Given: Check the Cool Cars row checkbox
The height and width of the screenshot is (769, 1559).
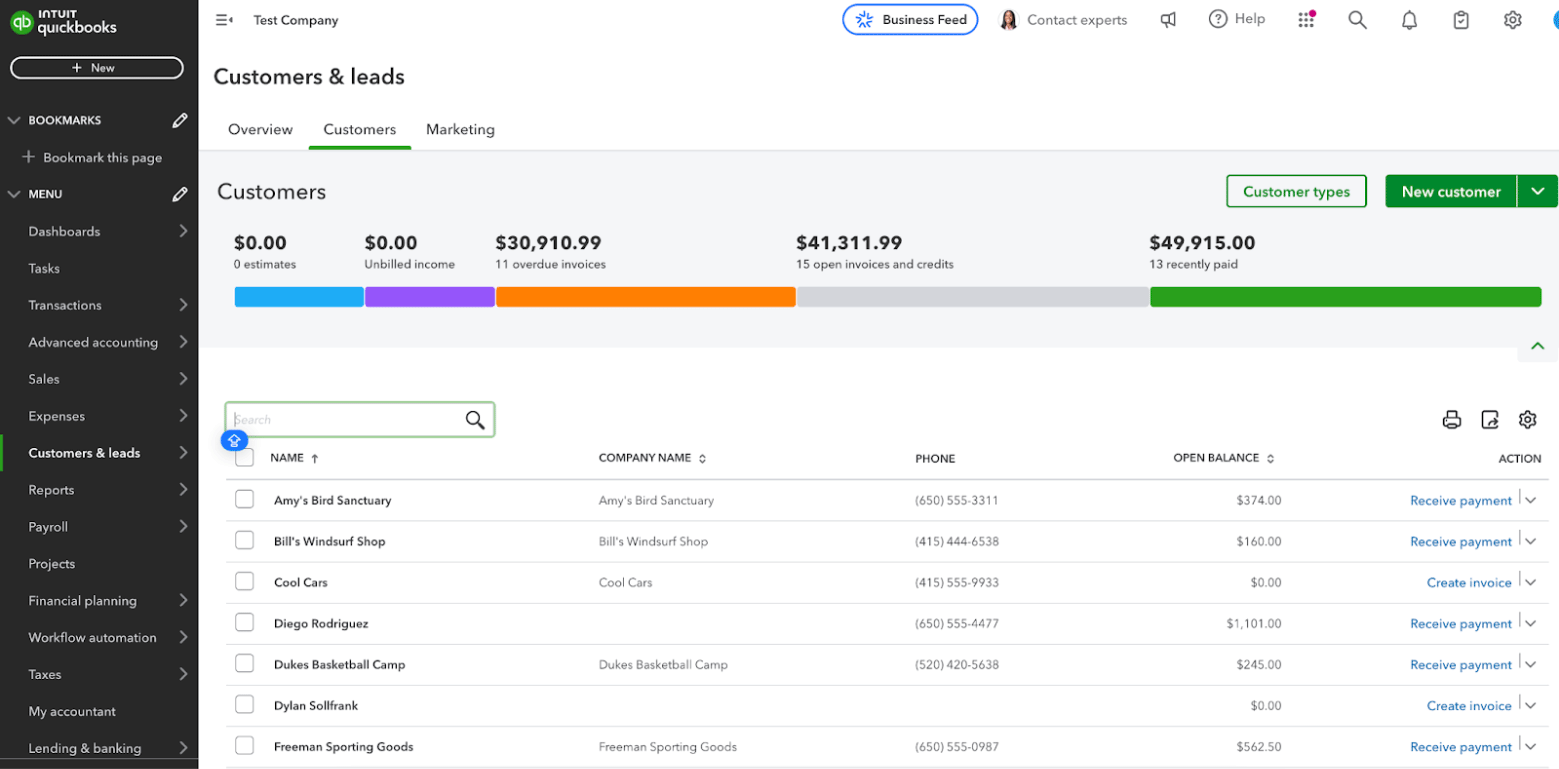Looking at the screenshot, I should (245, 581).
